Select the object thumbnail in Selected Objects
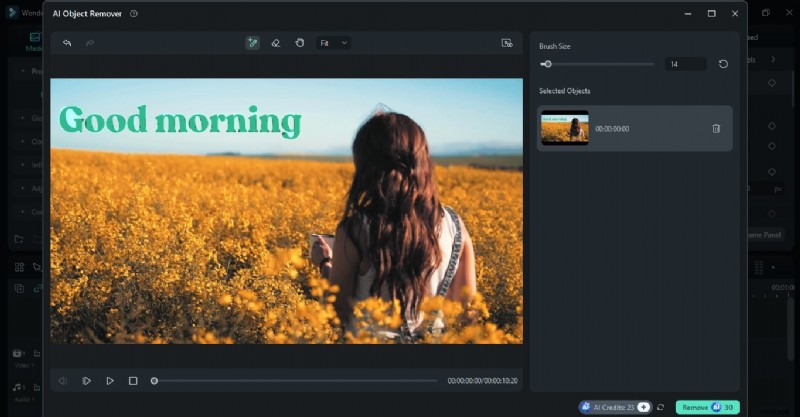The width and height of the screenshot is (800, 417). click(564, 129)
